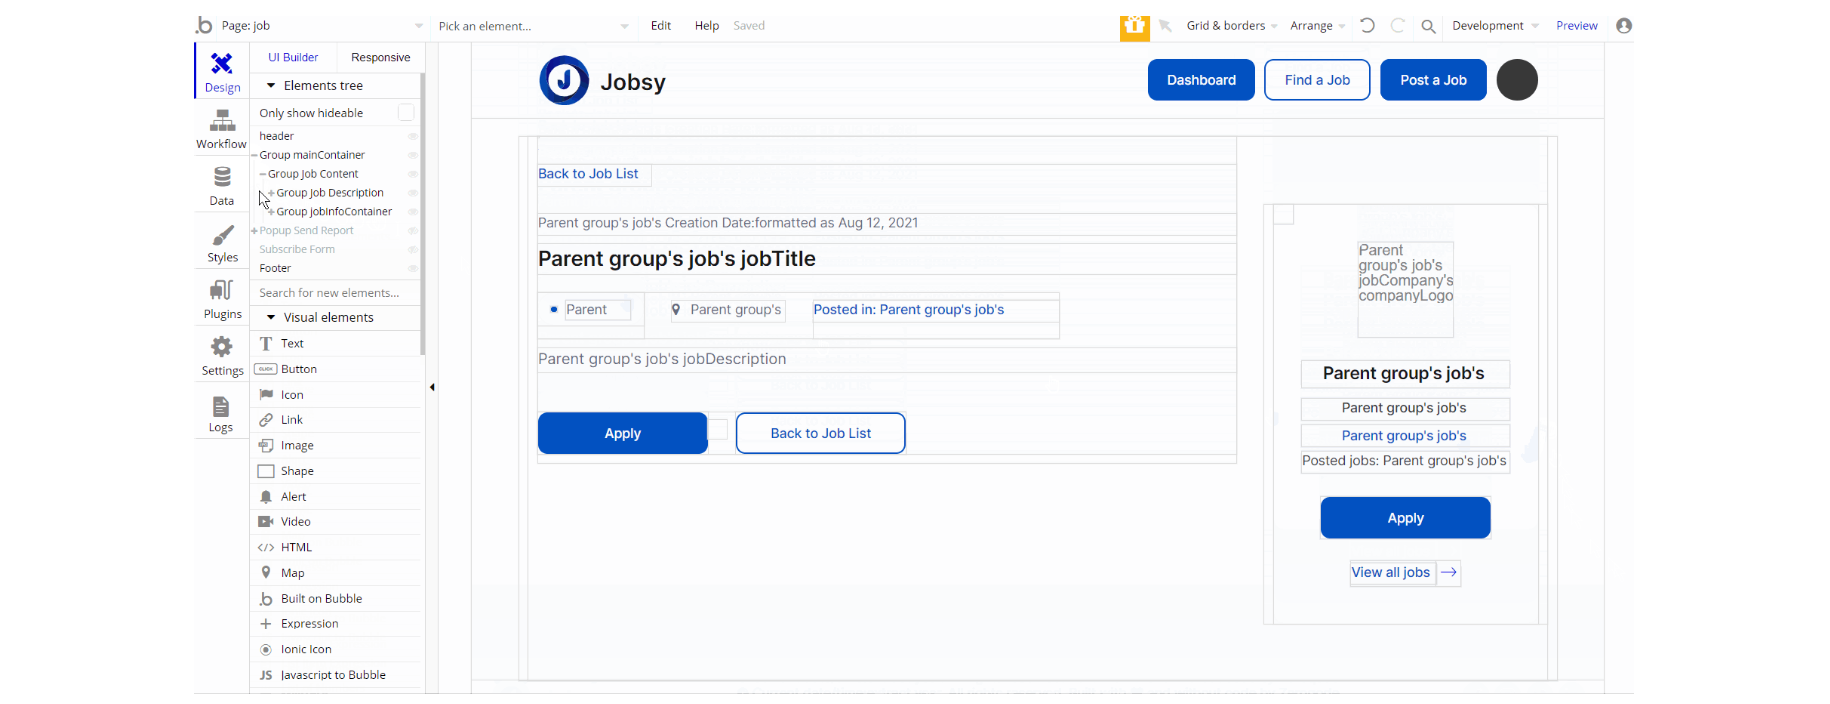Expand the Popup Send Report tree item

tap(254, 231)
